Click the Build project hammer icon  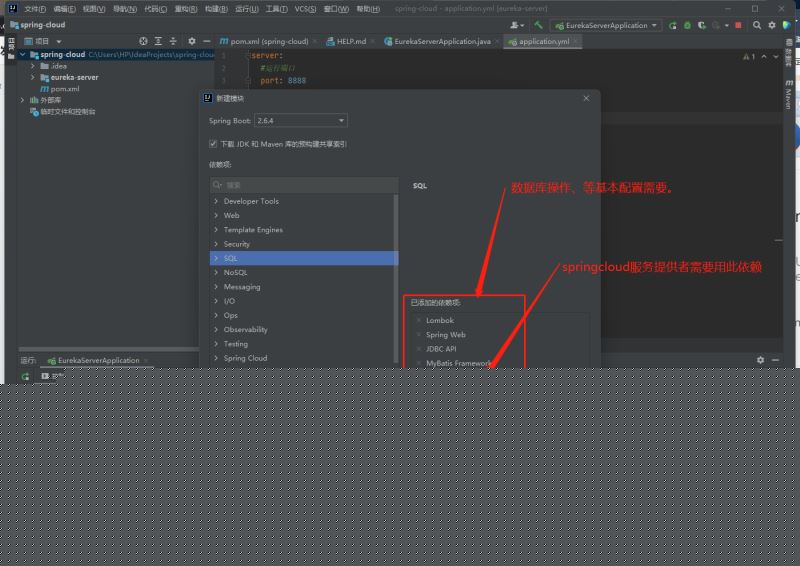[539, 25]
